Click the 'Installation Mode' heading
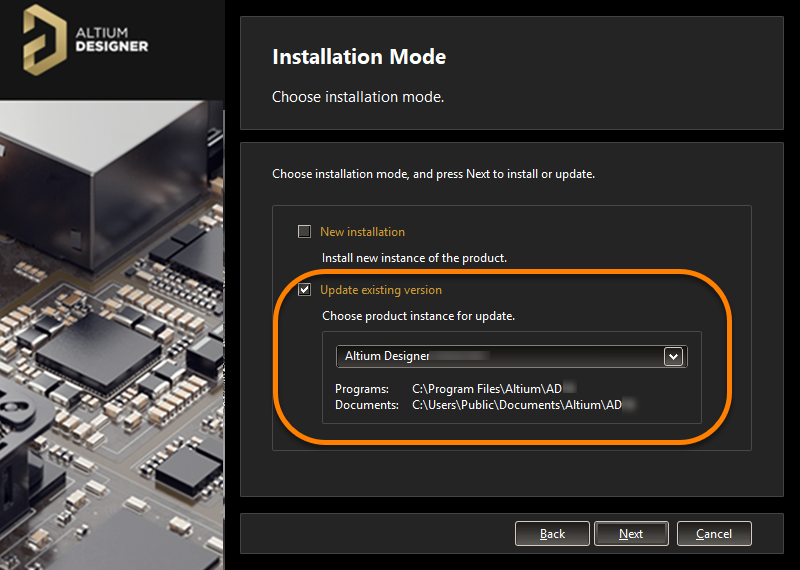Screen dimensions: 800x570 [x=359, y=57]
